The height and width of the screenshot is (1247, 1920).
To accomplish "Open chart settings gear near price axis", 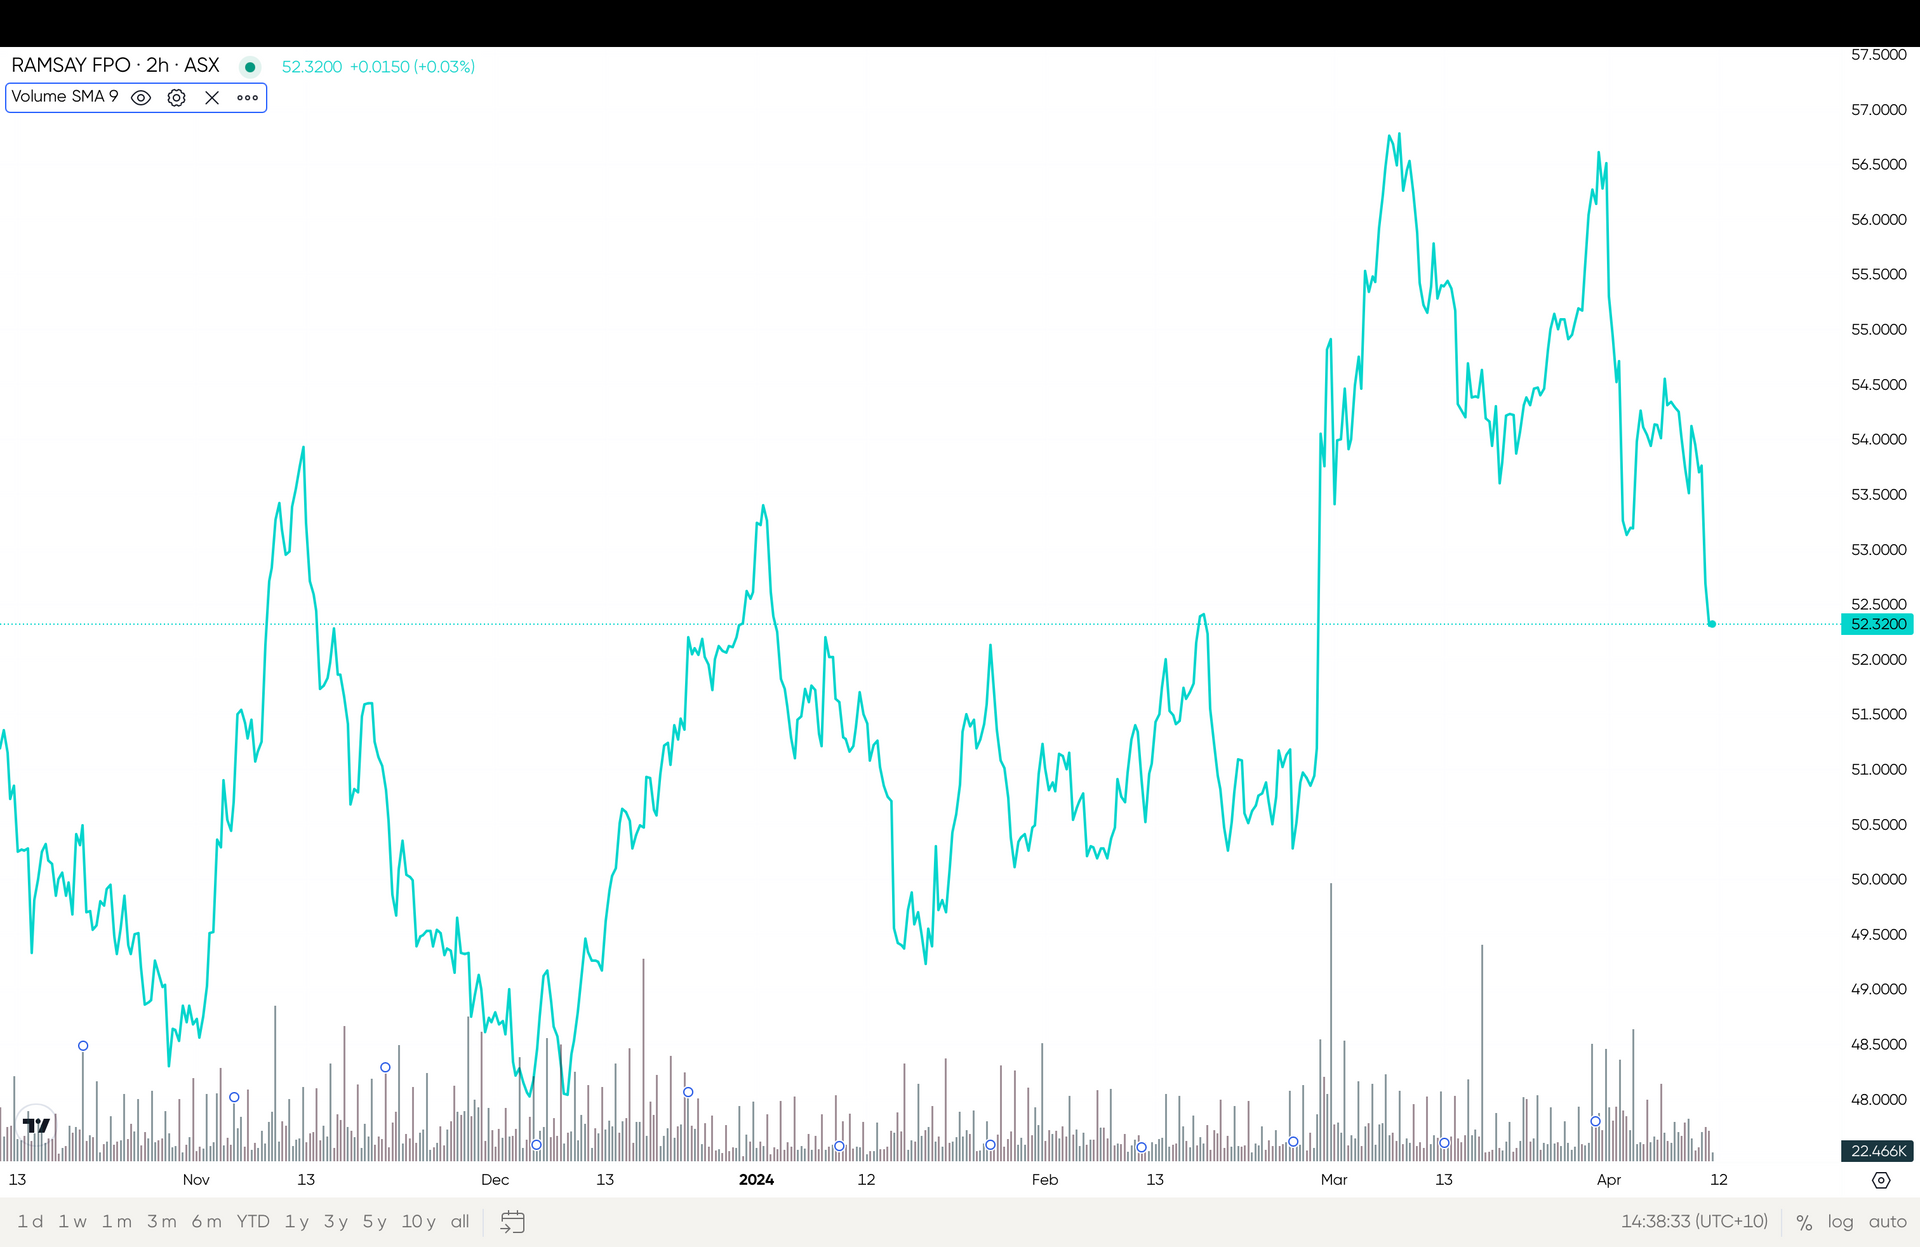I will click(x=1880, y=1180).
